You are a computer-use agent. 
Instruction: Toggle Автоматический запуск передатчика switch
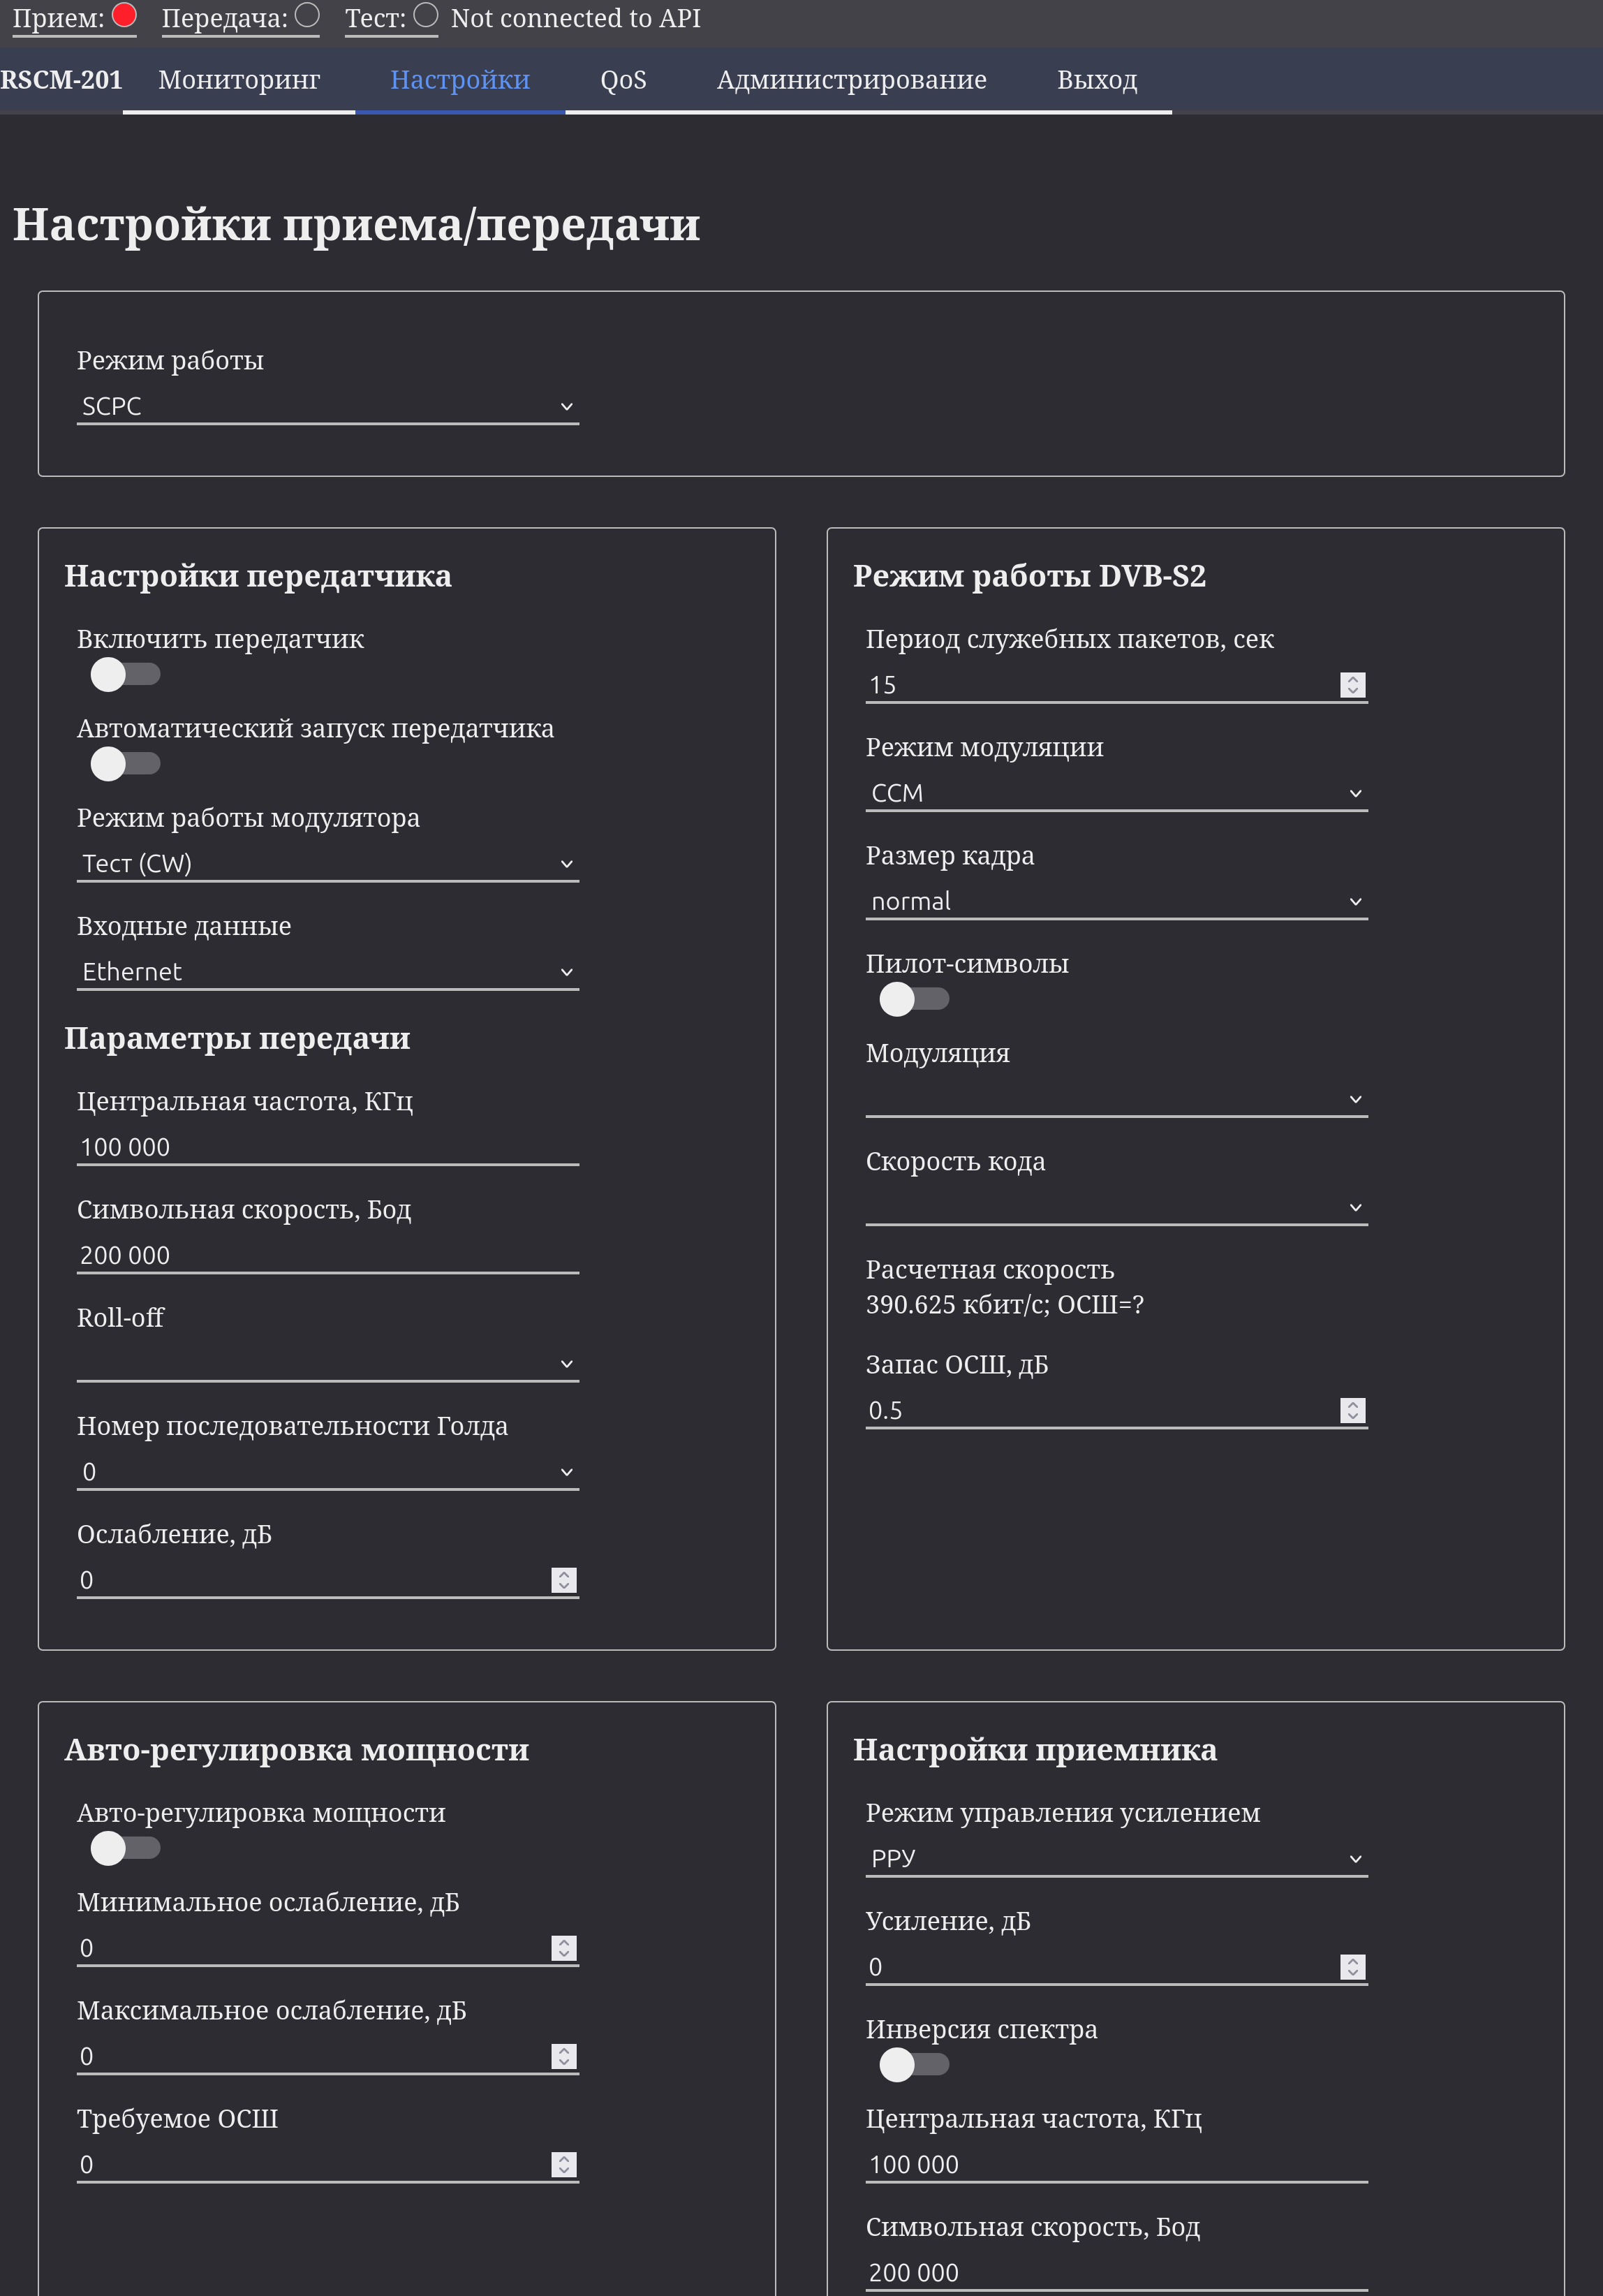click(125, 764)
